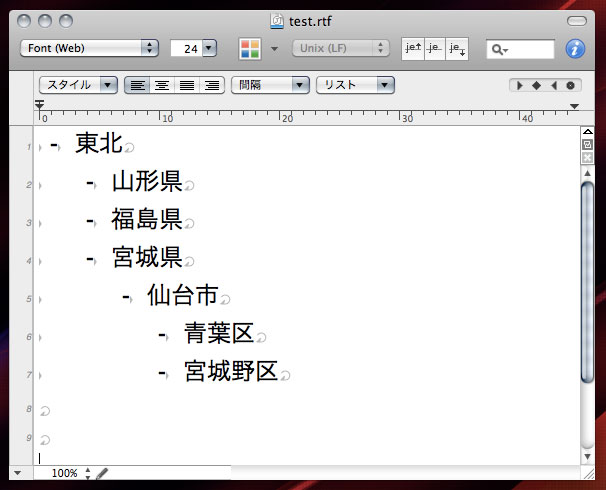Screen dimensions: 606x490
Task: Open the リスト list dropdown
Action: pos(355,85)
